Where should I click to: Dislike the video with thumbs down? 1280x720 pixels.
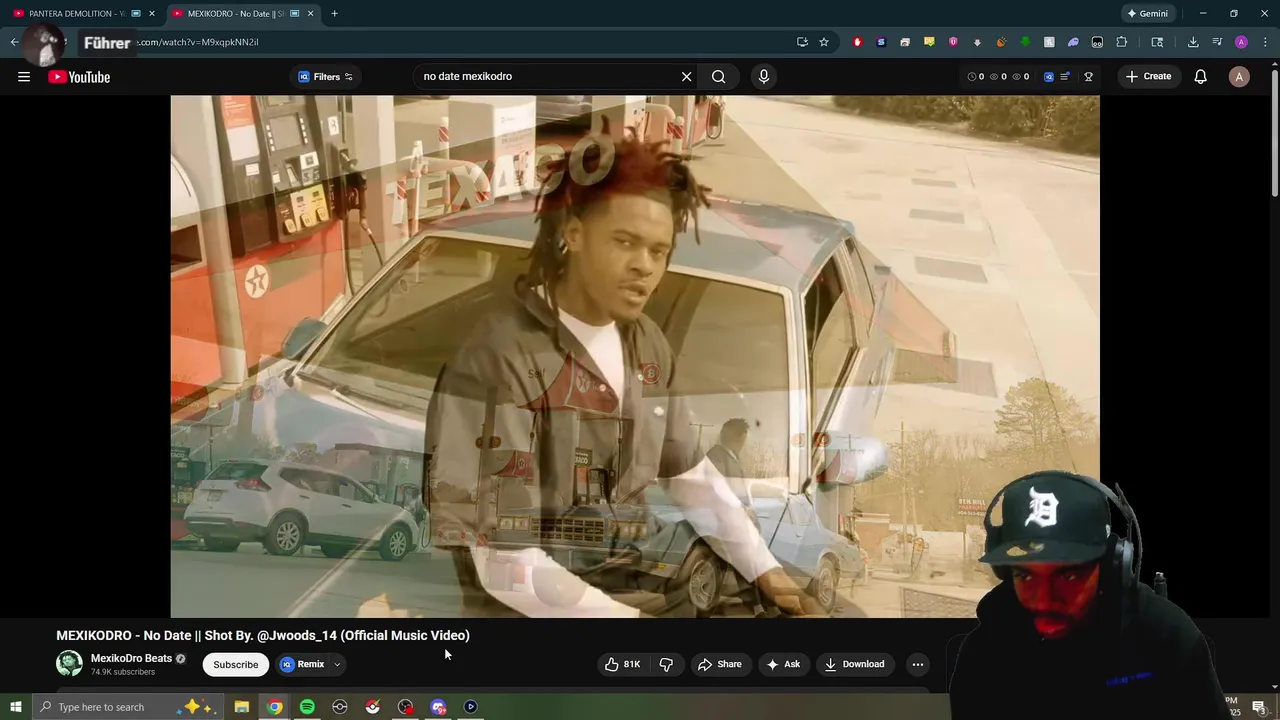(x=666, y=664)
